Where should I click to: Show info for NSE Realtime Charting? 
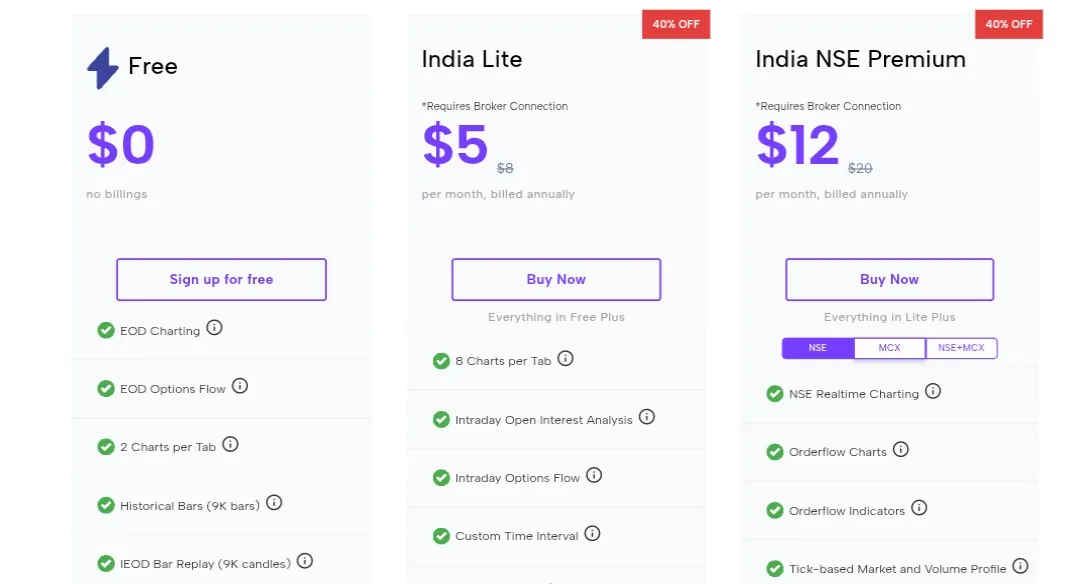pyautogui.click(x=933, y=391)
